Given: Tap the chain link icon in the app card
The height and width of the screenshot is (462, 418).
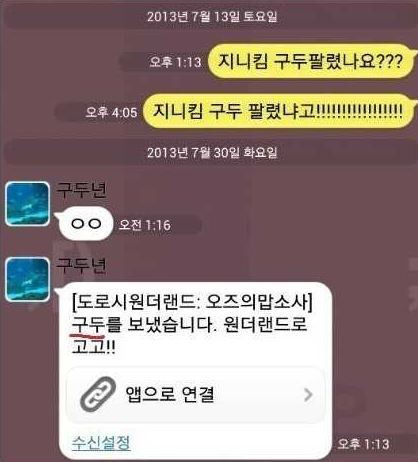Looking at the screenshot, I should pyautogui.click(x=98, y=394).
